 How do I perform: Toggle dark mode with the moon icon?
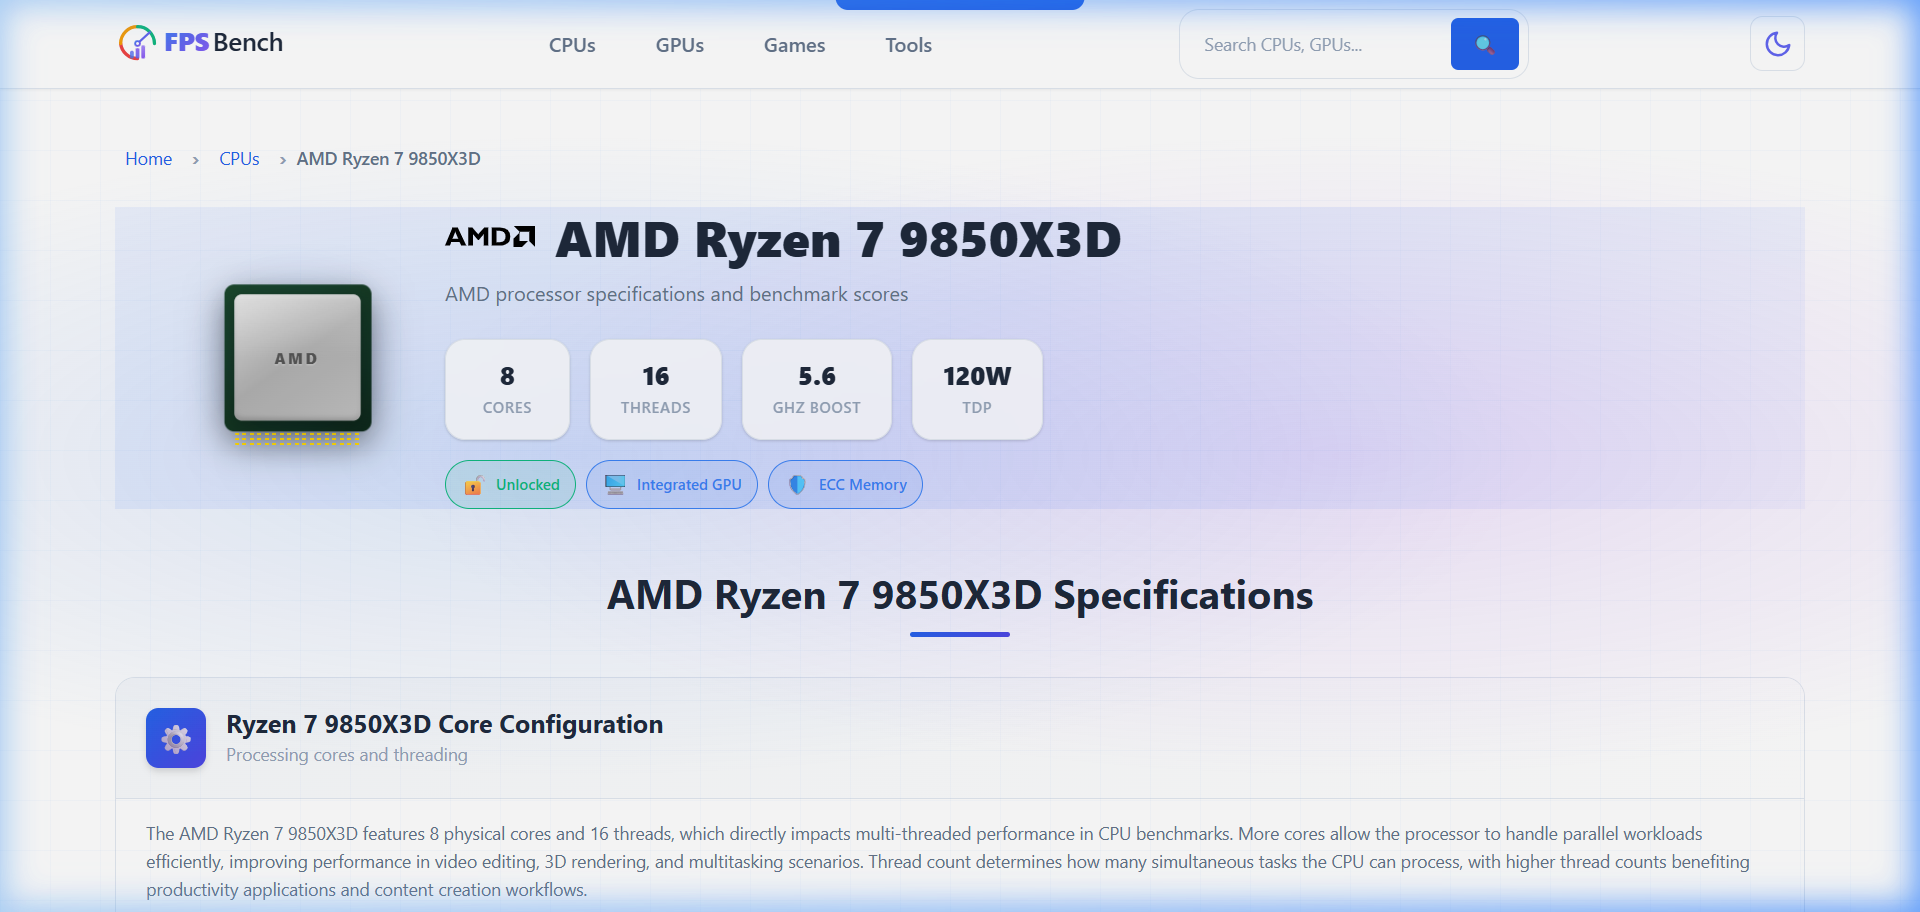pos(1777,43)
